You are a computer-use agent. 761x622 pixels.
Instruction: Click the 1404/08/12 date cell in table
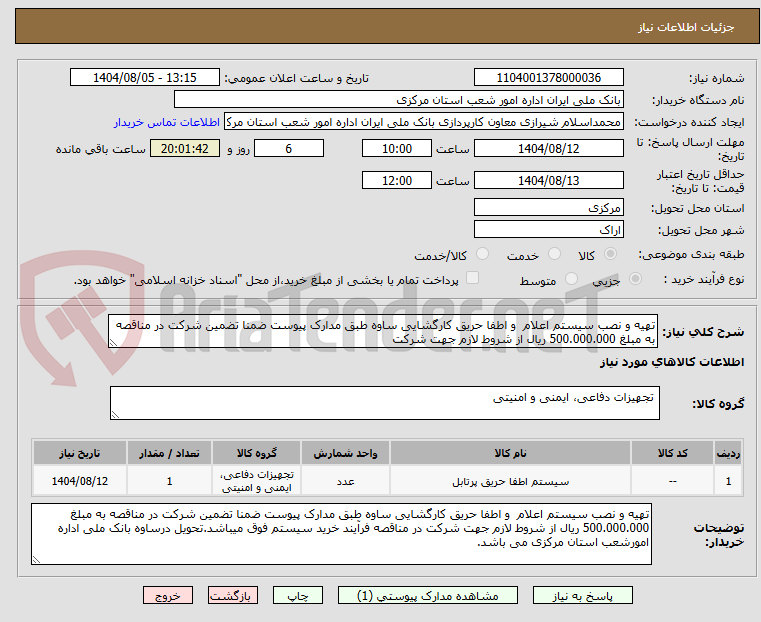coord(80,481)
